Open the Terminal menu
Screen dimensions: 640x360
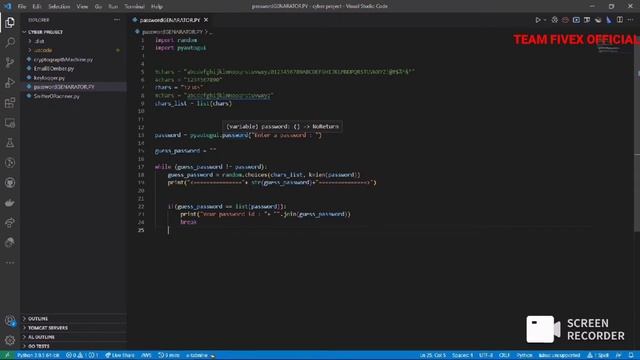[x=134, y=7]
